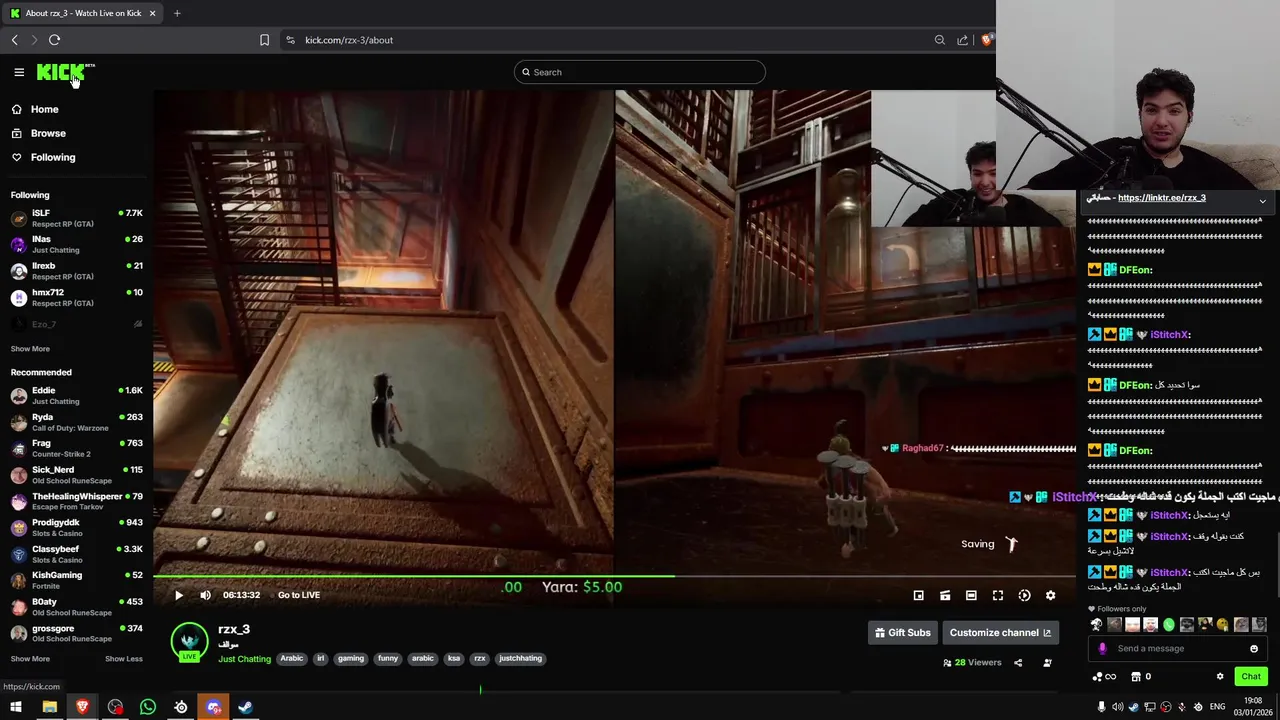Toggle theater mode in player
This screenshot has height=720, width=1280.
point(971,595)
